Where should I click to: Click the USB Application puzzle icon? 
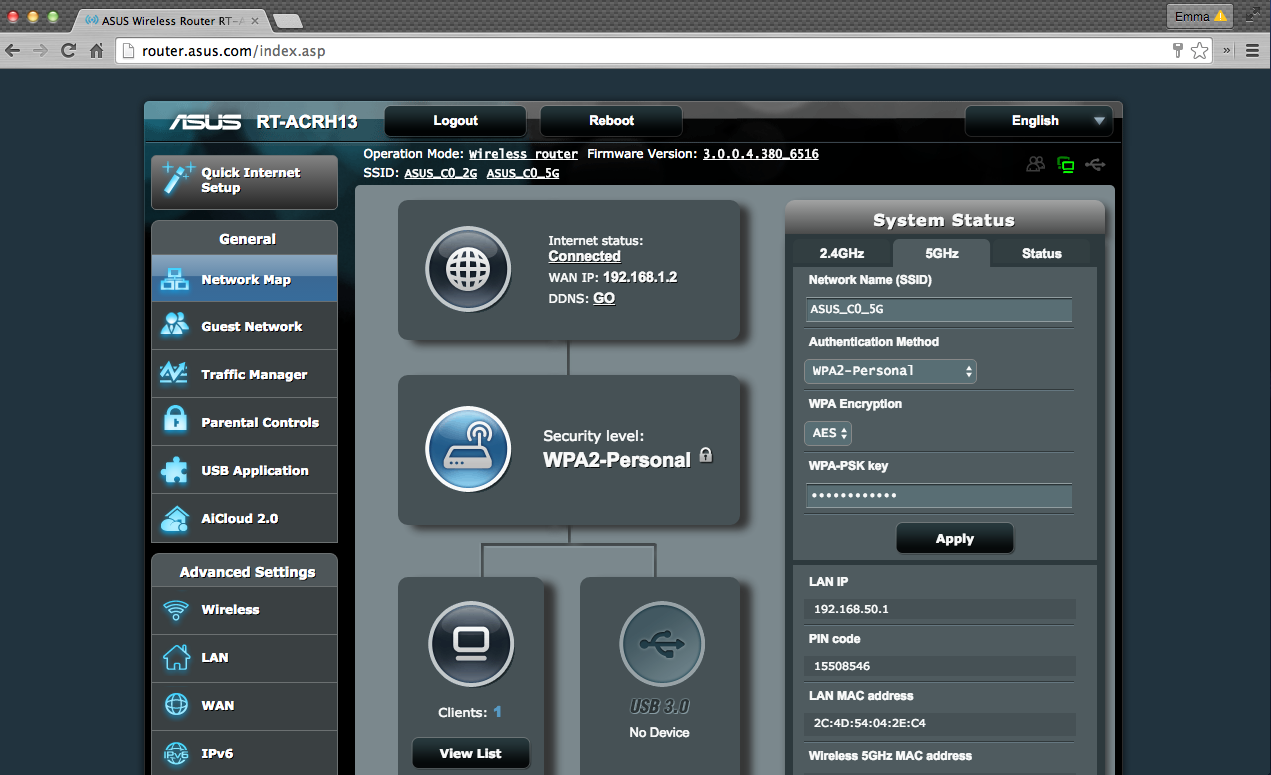click(175, 469)
